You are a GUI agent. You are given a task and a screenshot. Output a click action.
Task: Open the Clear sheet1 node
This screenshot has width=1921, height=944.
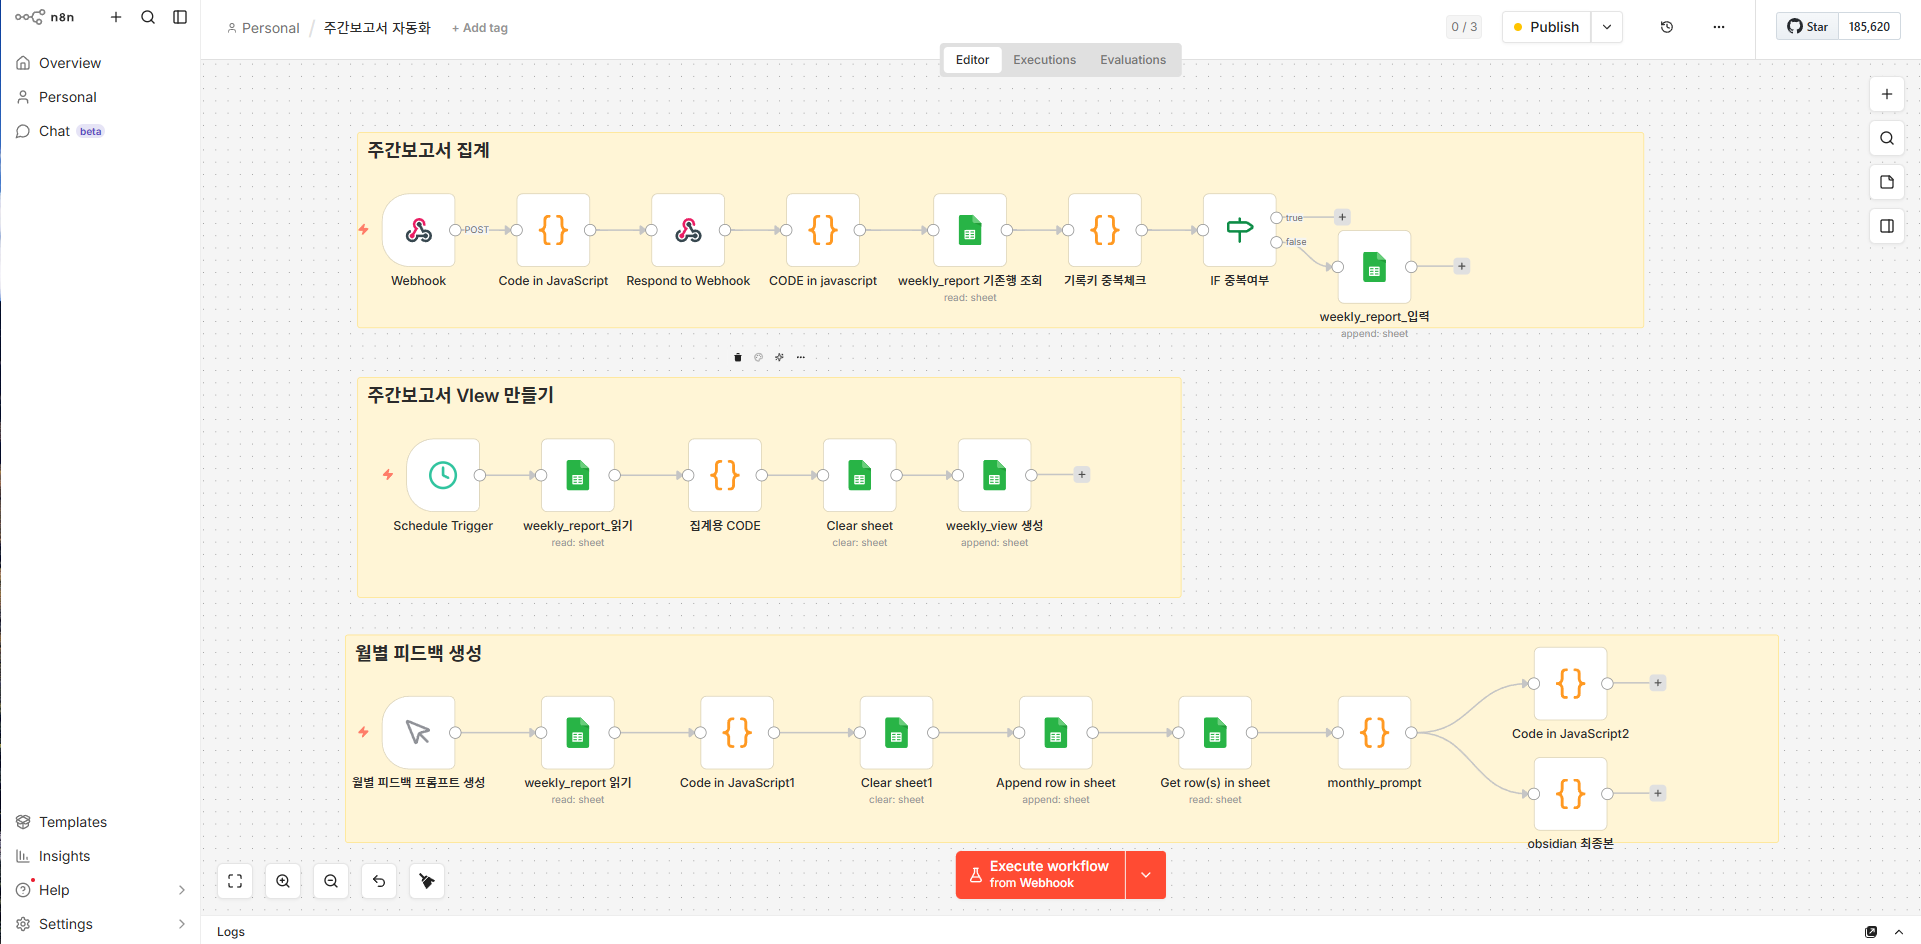[x=896, y=733]
